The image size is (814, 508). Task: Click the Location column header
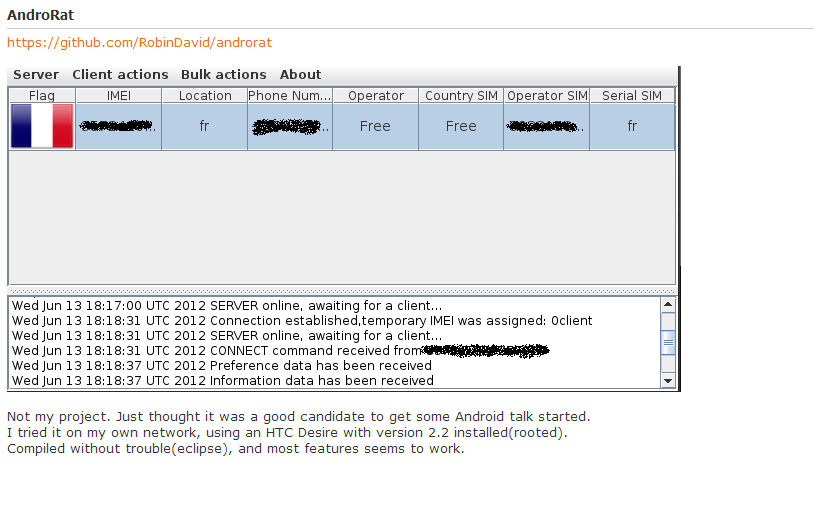205,95
